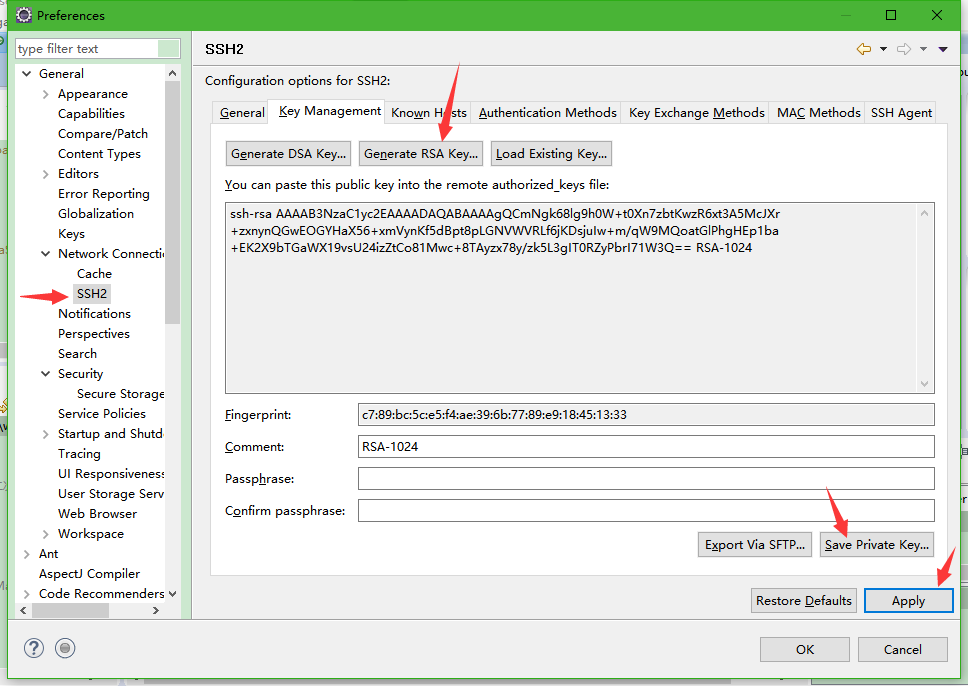968x686 pixels.
Task: Open the back history dropdown arrow
Action: [x=883, y=49]
